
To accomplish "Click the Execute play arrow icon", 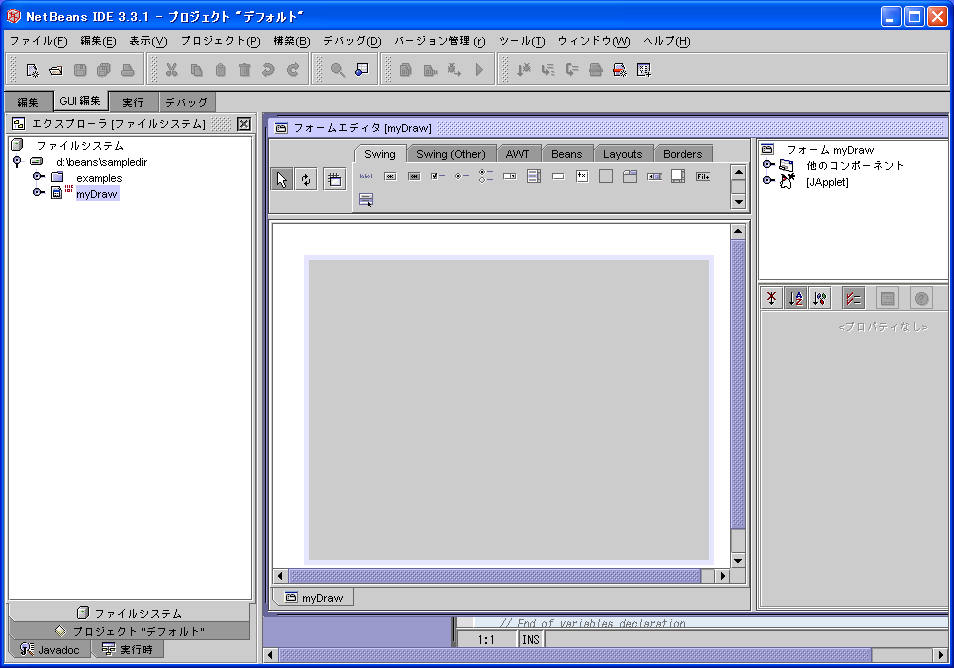I will (x=479, y=70).
